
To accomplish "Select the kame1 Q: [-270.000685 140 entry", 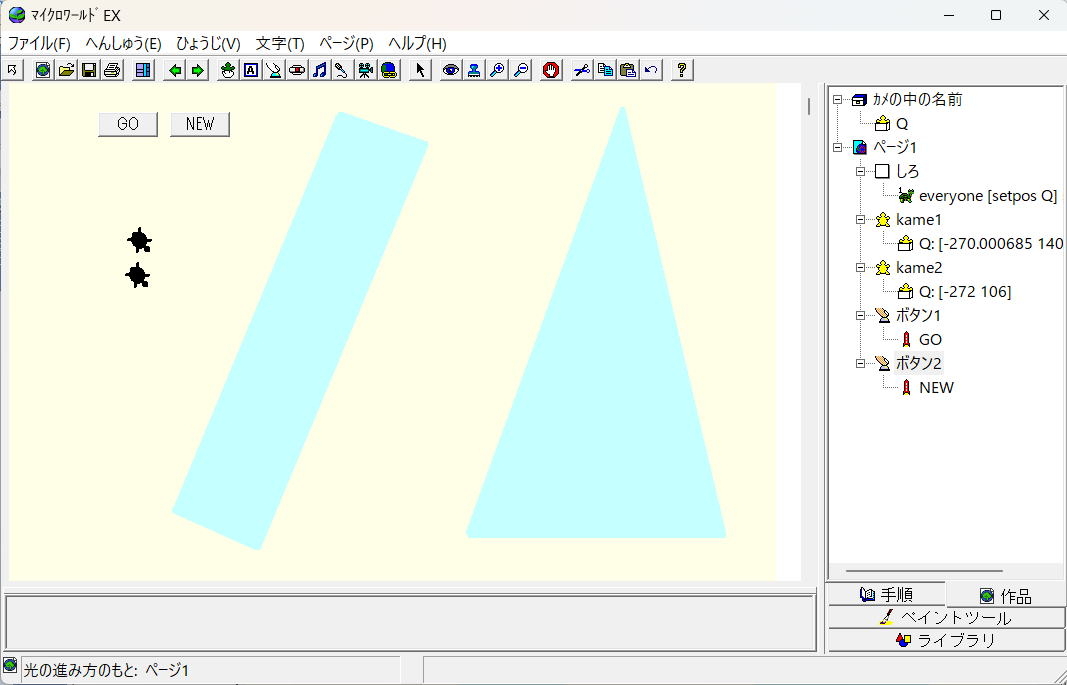I will 991,244.
